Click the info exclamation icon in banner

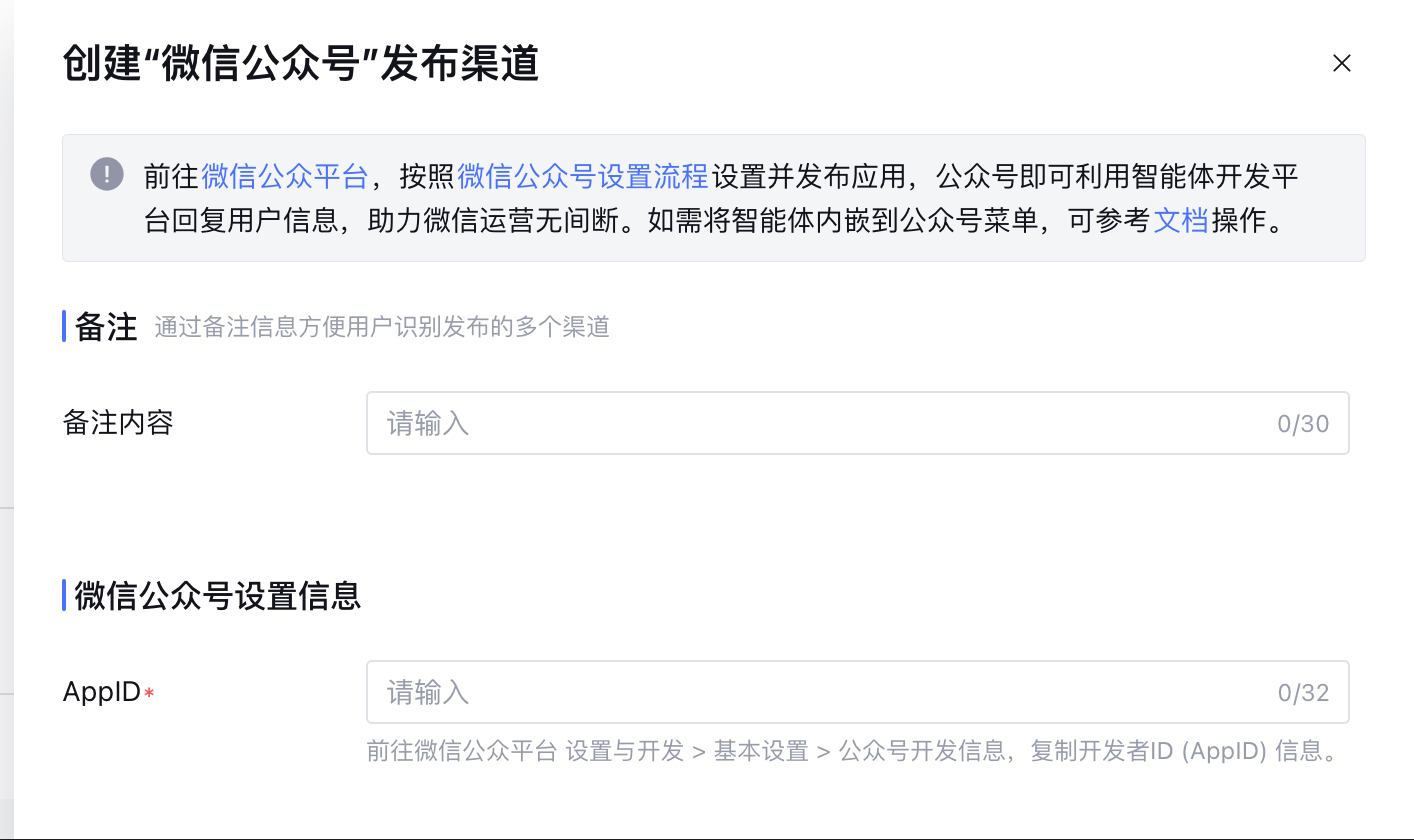pyautogui.click(x=107, y=174)
